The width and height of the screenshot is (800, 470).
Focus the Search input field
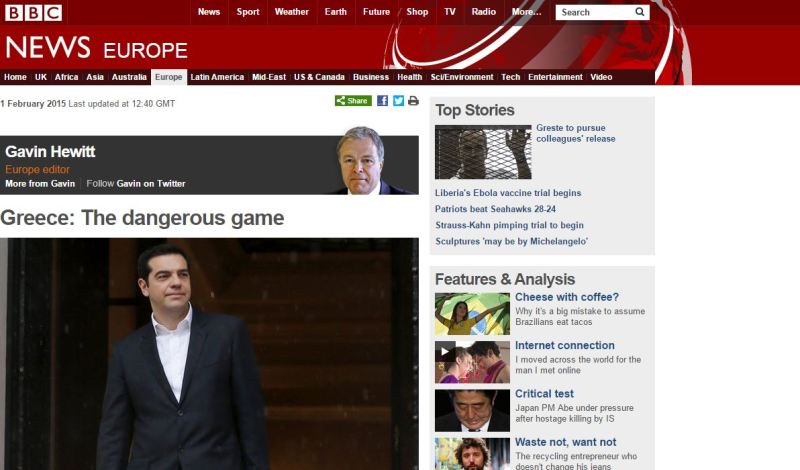pos(594,12)
